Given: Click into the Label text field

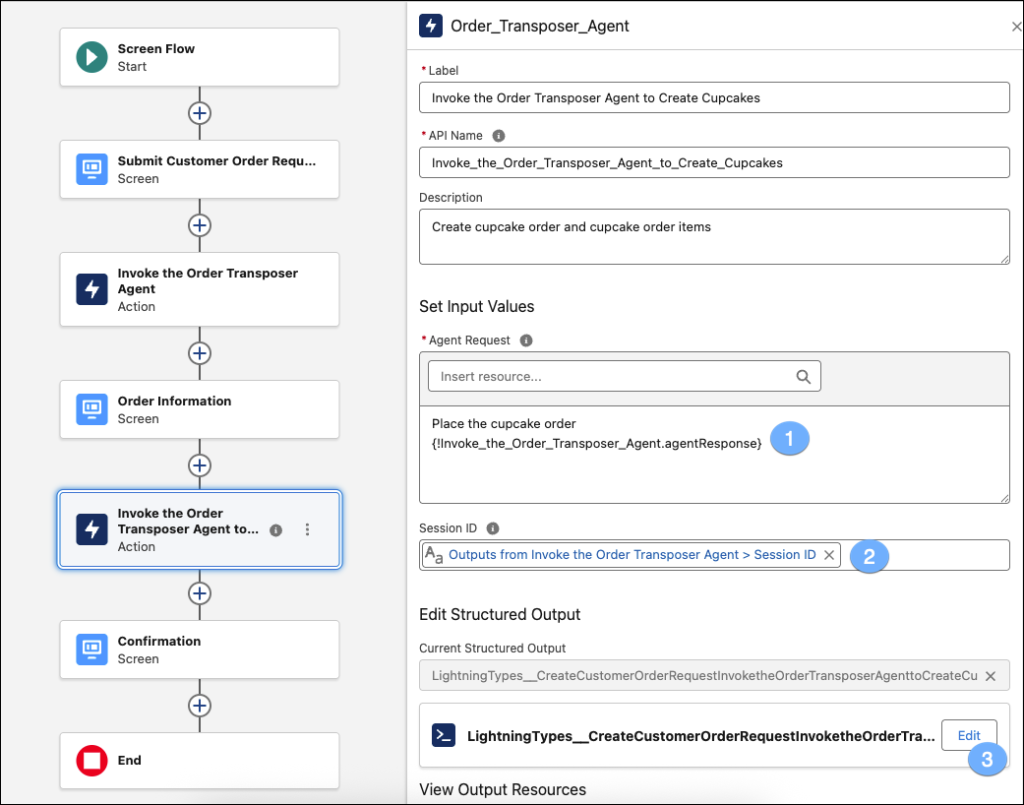Looking at the screenshot, I should [x=714, y=98].
